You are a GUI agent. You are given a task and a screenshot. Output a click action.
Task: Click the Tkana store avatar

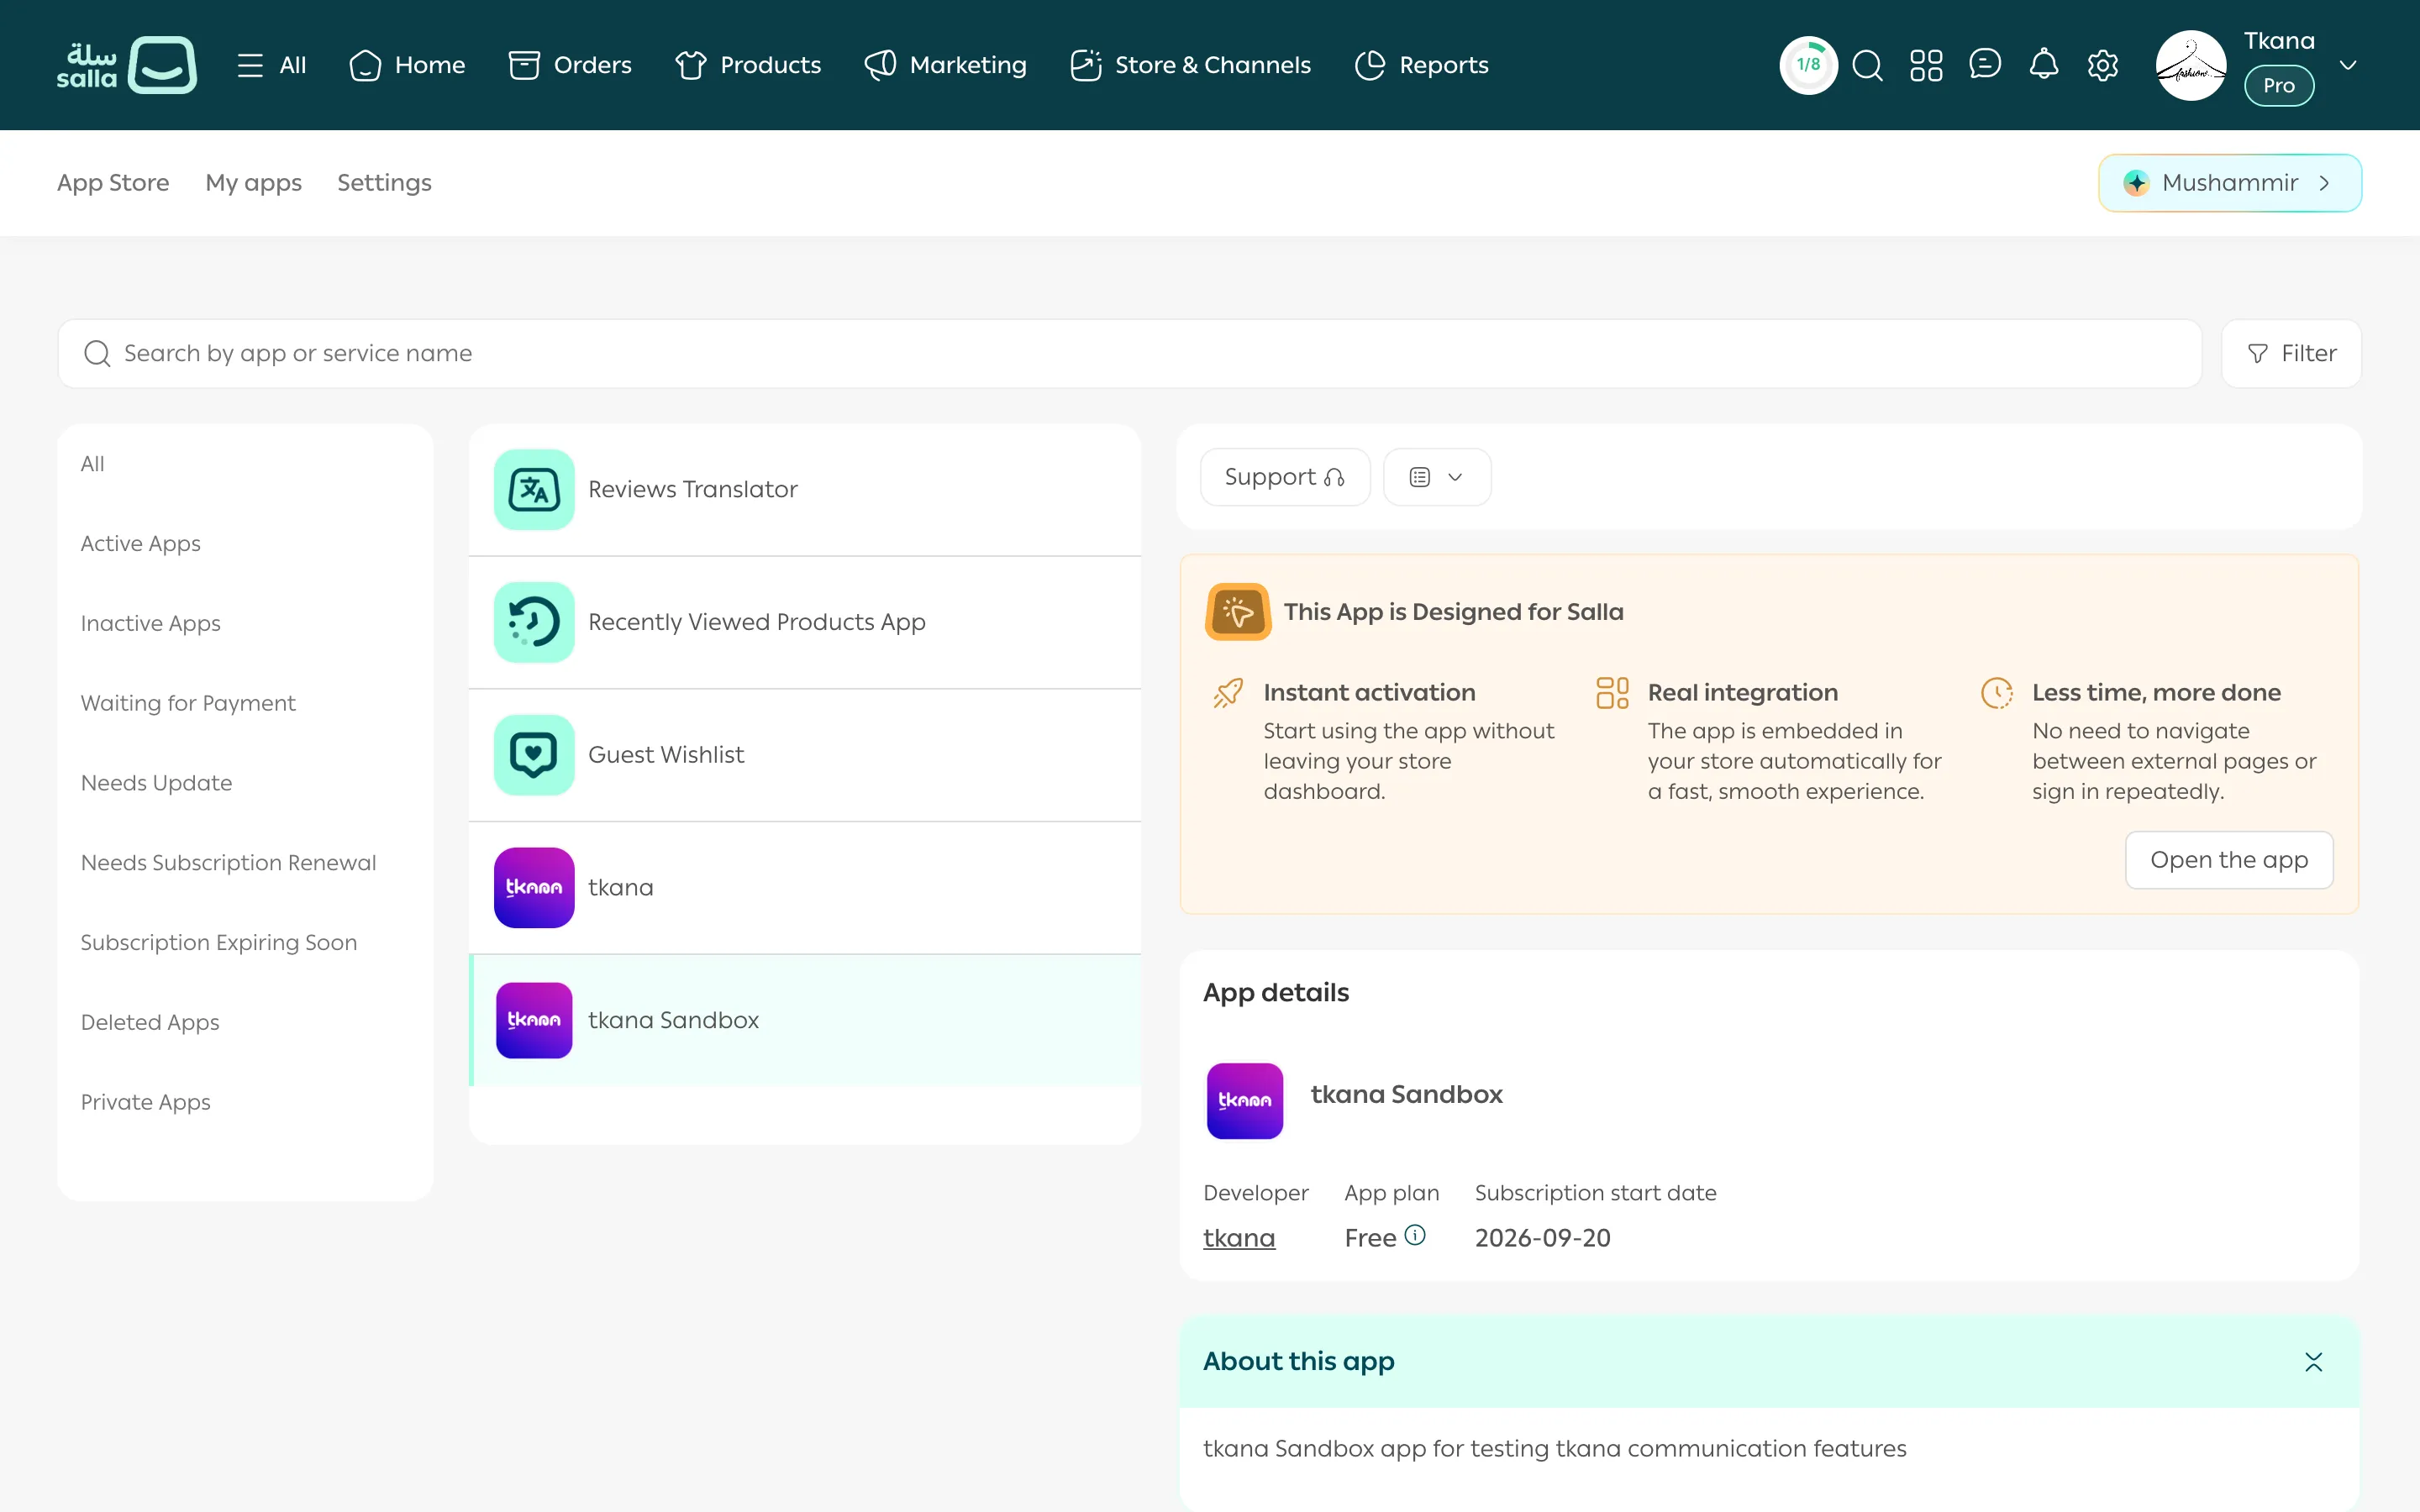click(x=2191, y=65)
